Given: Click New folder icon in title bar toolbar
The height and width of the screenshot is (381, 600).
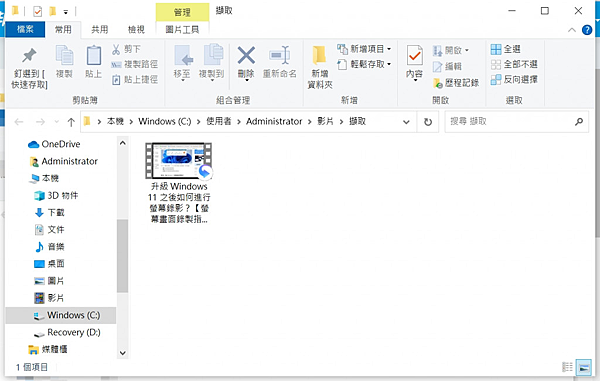Looking at the screenshot, I should (52, 11).
